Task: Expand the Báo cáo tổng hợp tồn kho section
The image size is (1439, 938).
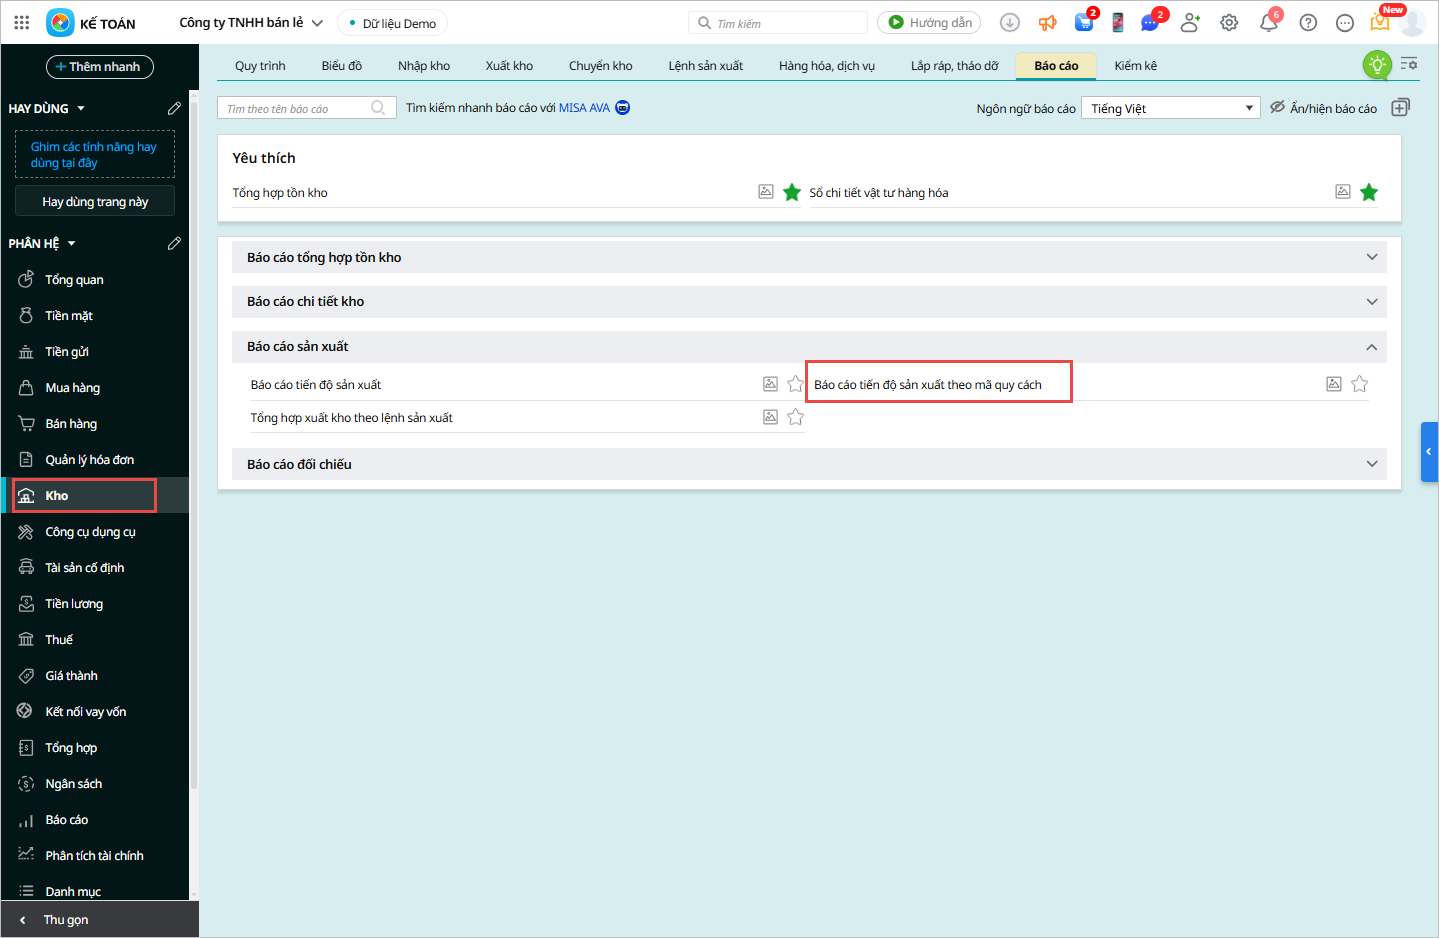Action: point(1371,257)
